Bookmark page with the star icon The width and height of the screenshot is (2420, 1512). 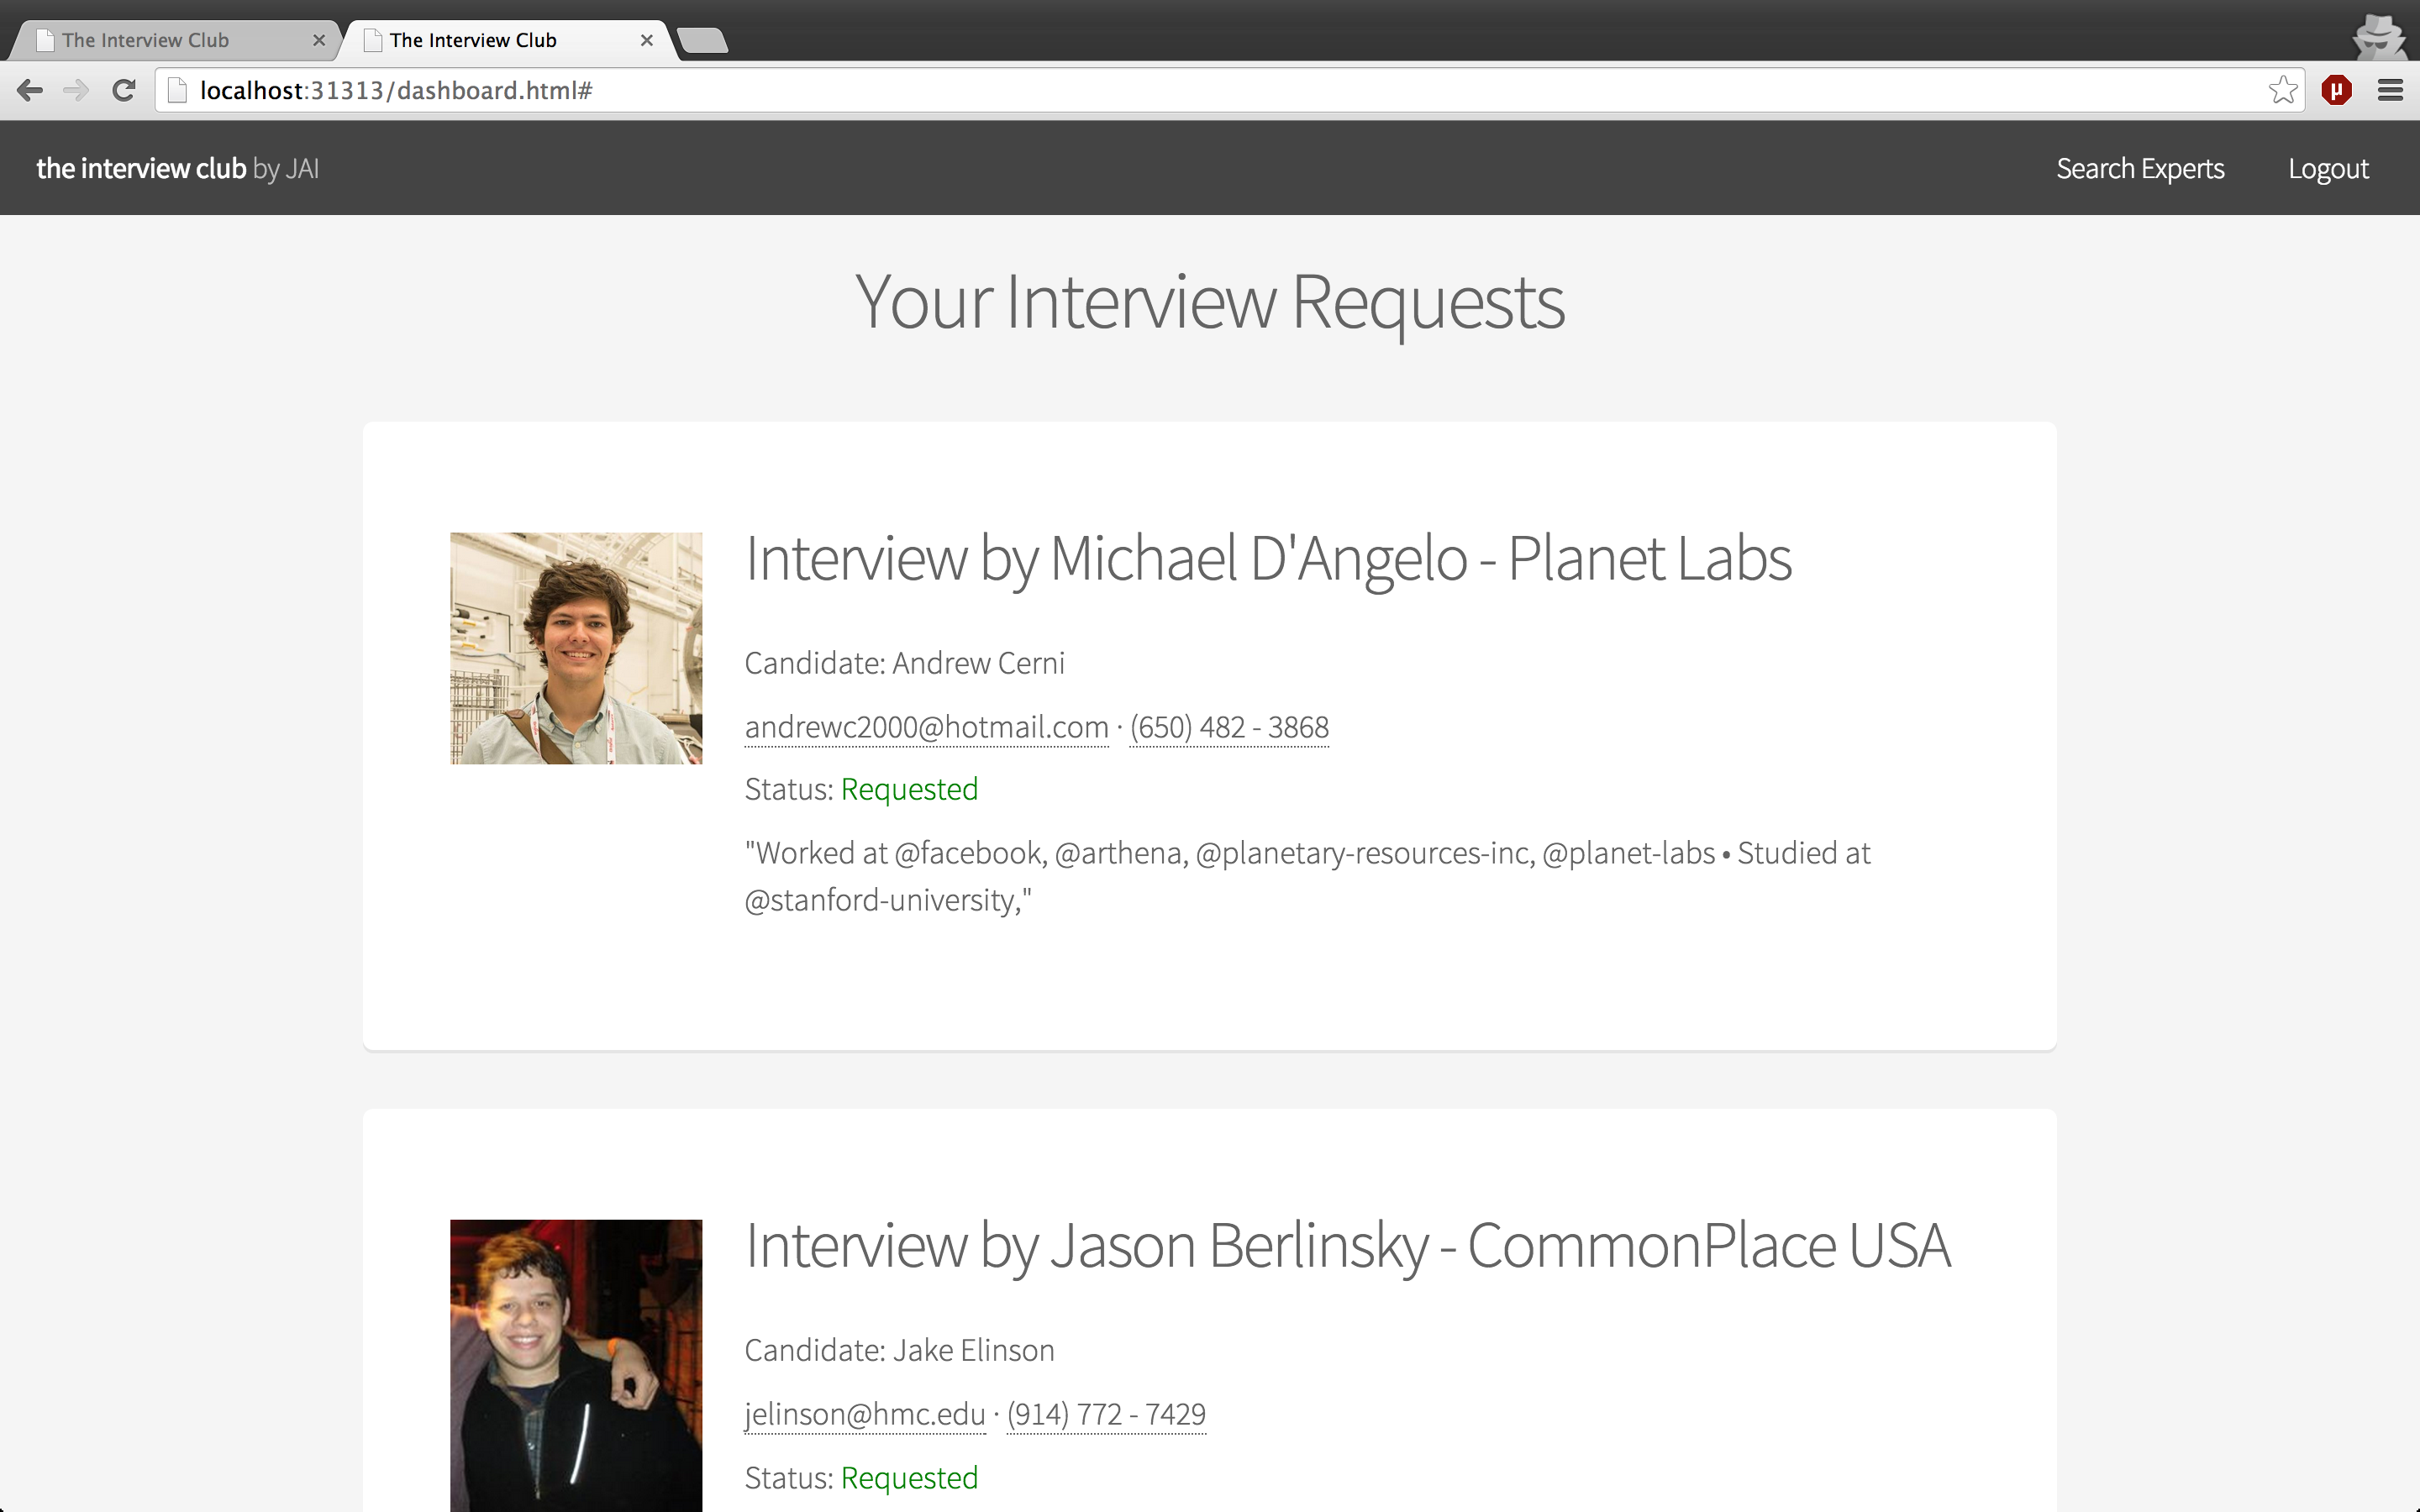pos(2282,91)
